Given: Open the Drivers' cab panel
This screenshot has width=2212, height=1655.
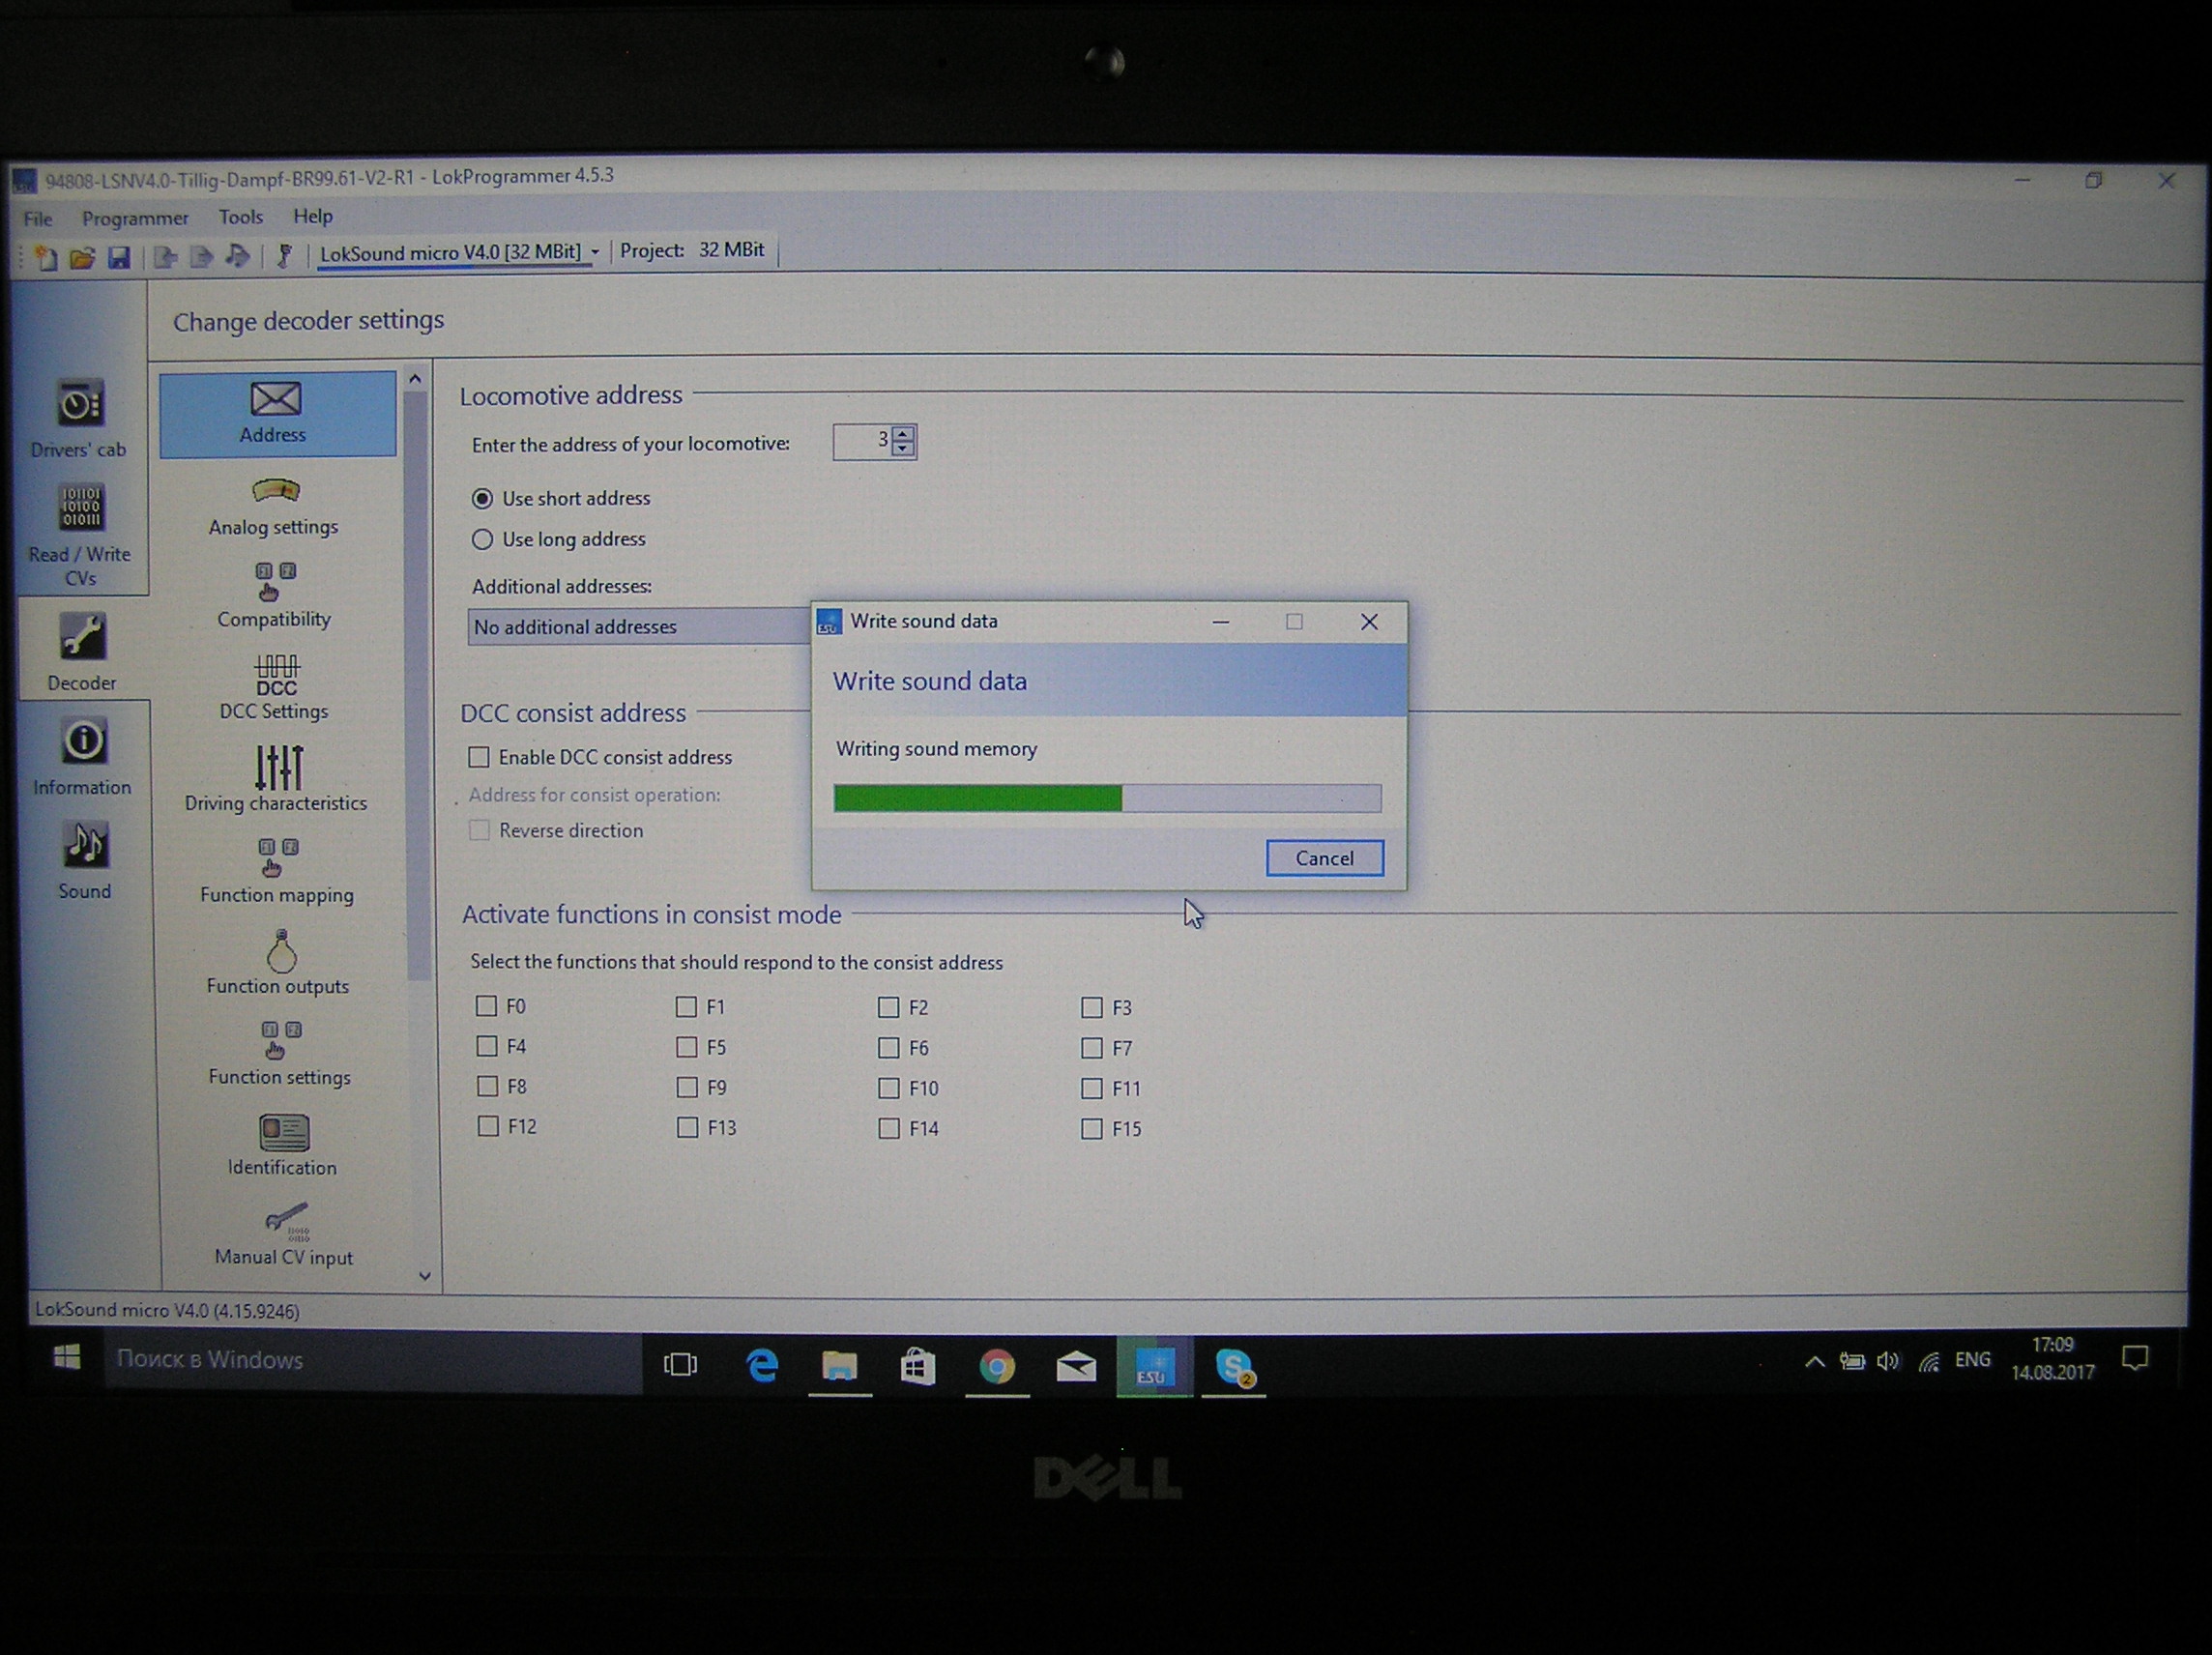Looking at the screenshot, I should click(x=79, y=418).
